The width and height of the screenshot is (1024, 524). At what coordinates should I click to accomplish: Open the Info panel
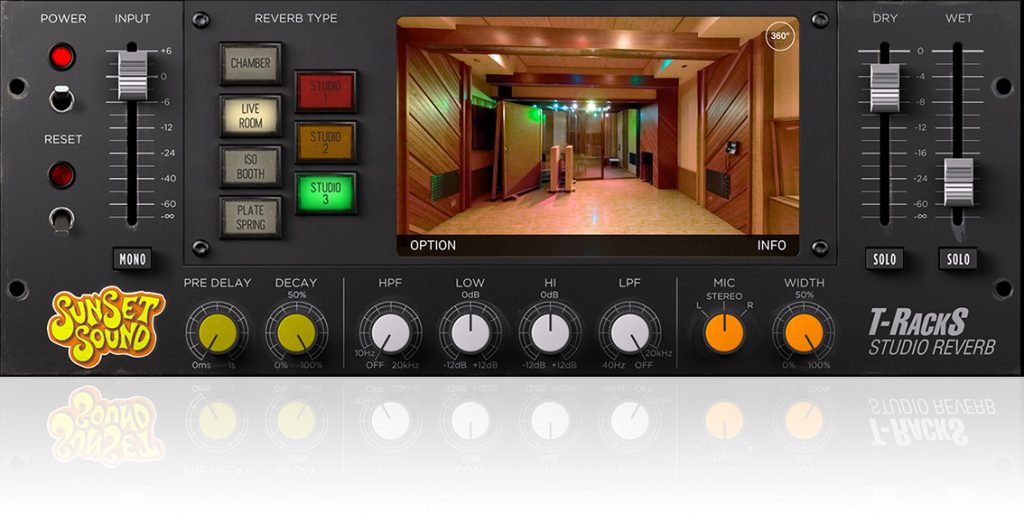(771, 245)
